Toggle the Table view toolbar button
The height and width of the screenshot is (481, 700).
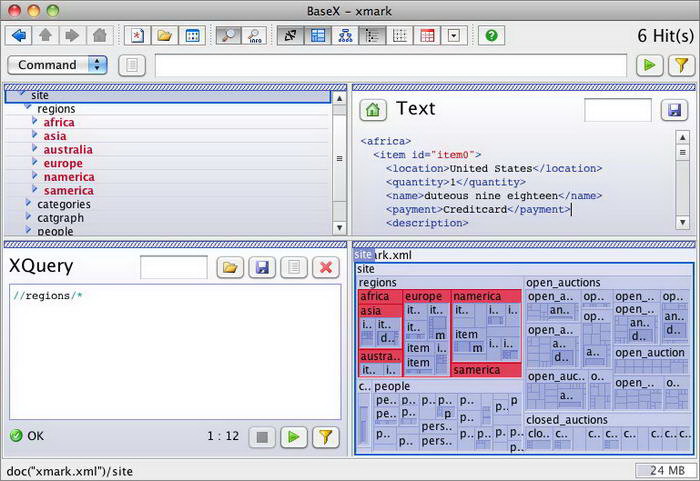coord(427,35)
